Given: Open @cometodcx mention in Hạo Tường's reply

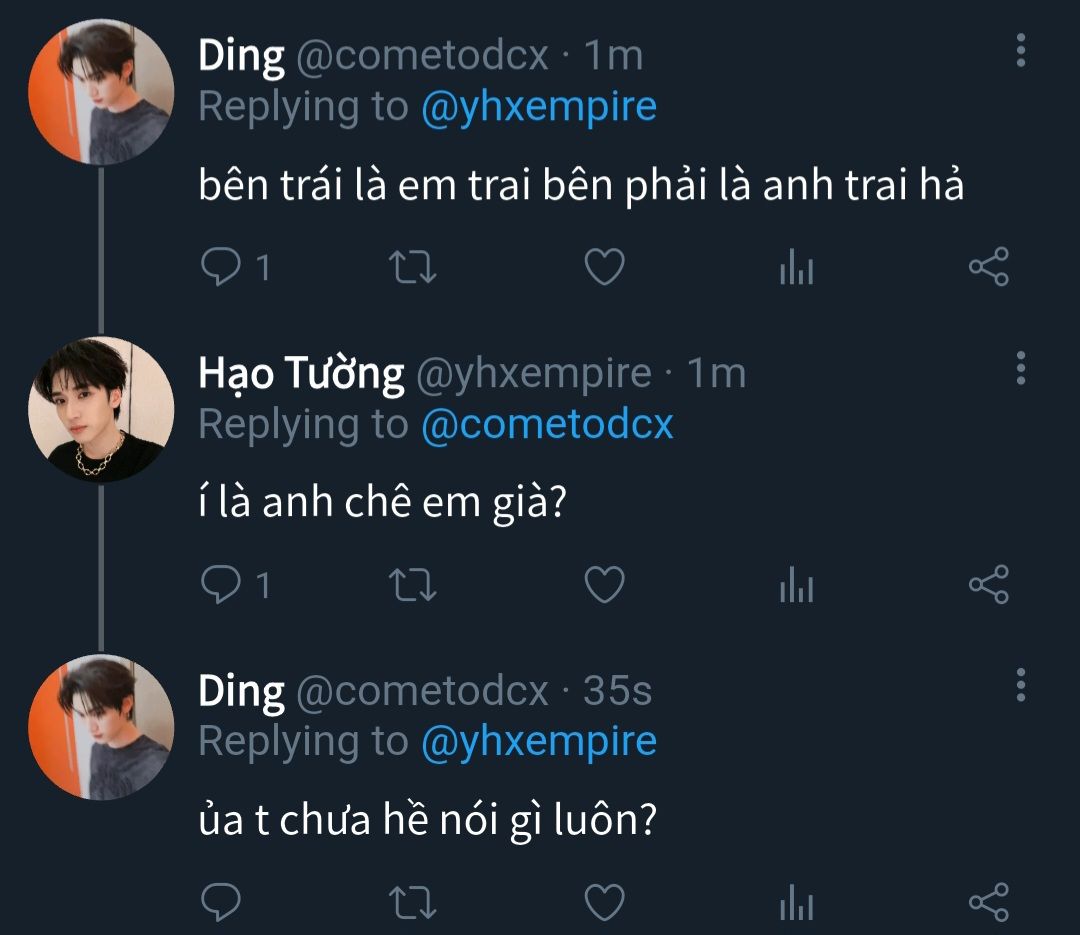Looking at the screenshot, I should pyautogui.click(x=547, y=424).
